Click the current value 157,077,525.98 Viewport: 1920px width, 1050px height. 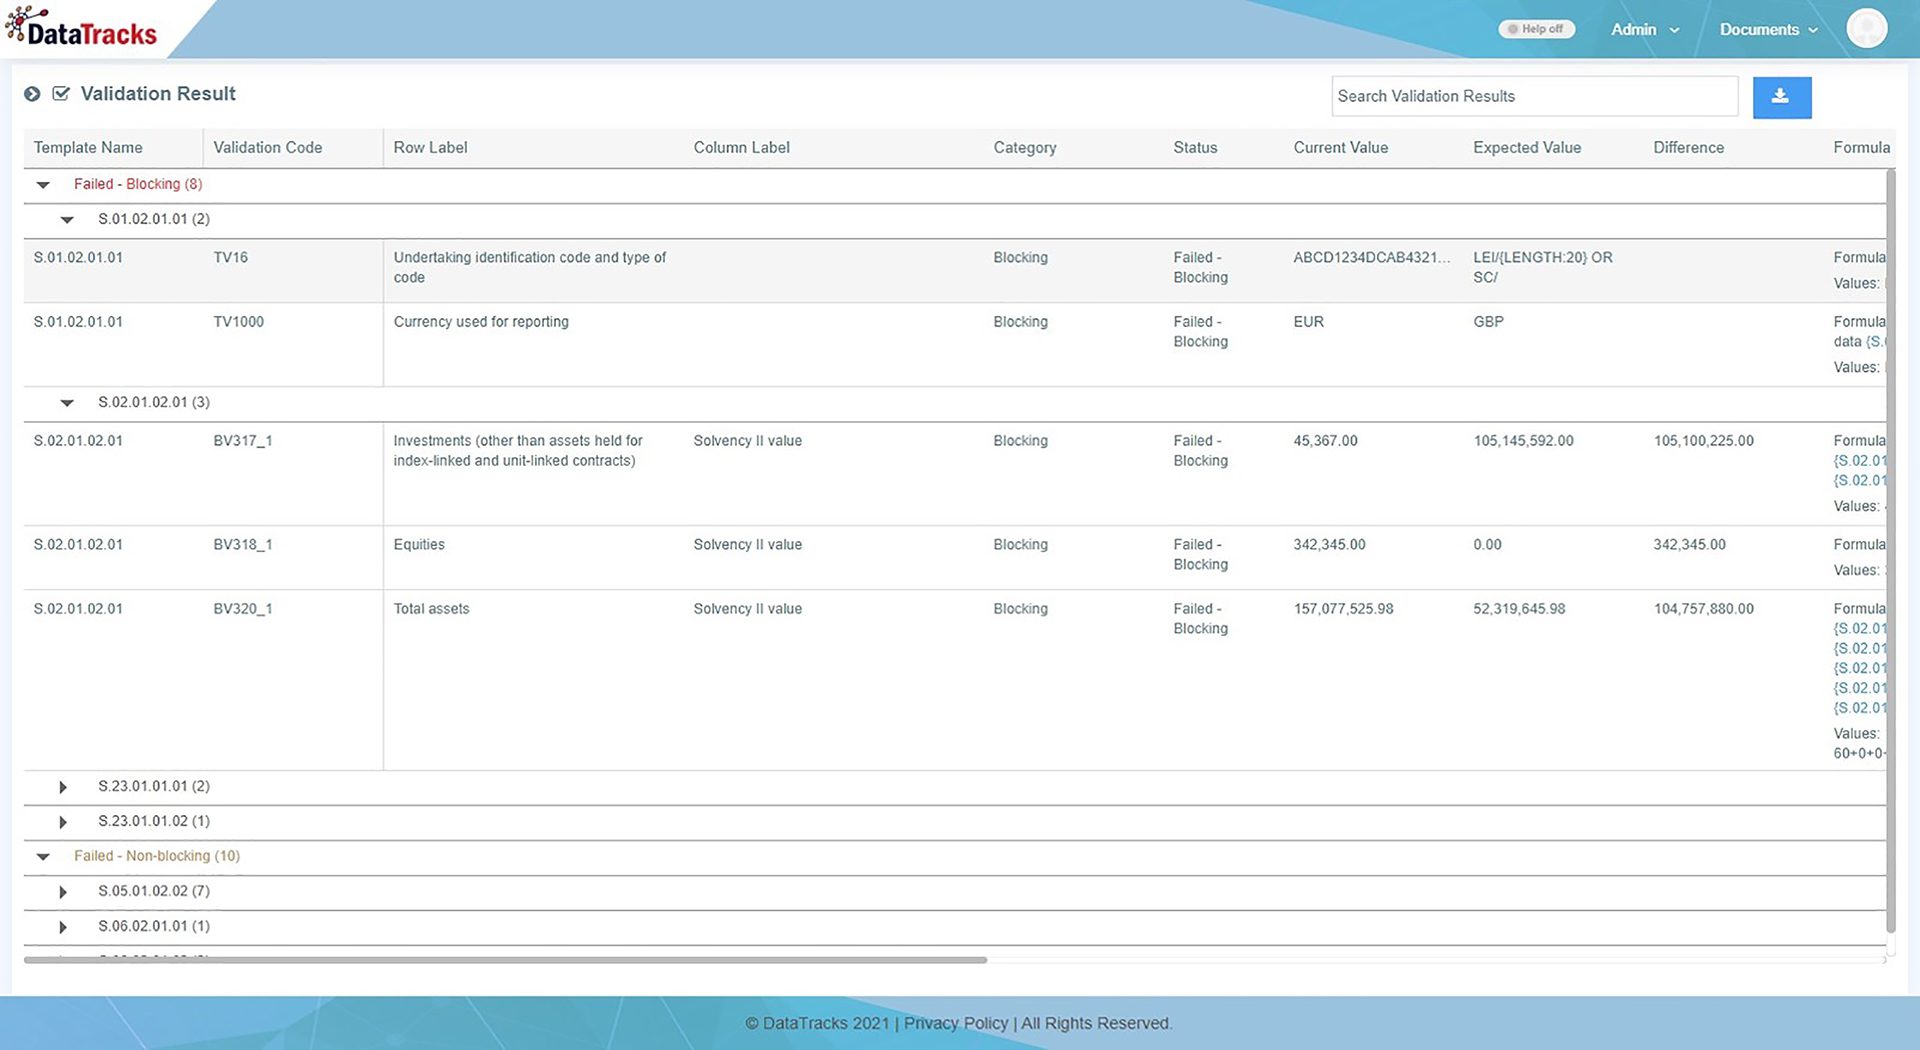[1343, 608]
